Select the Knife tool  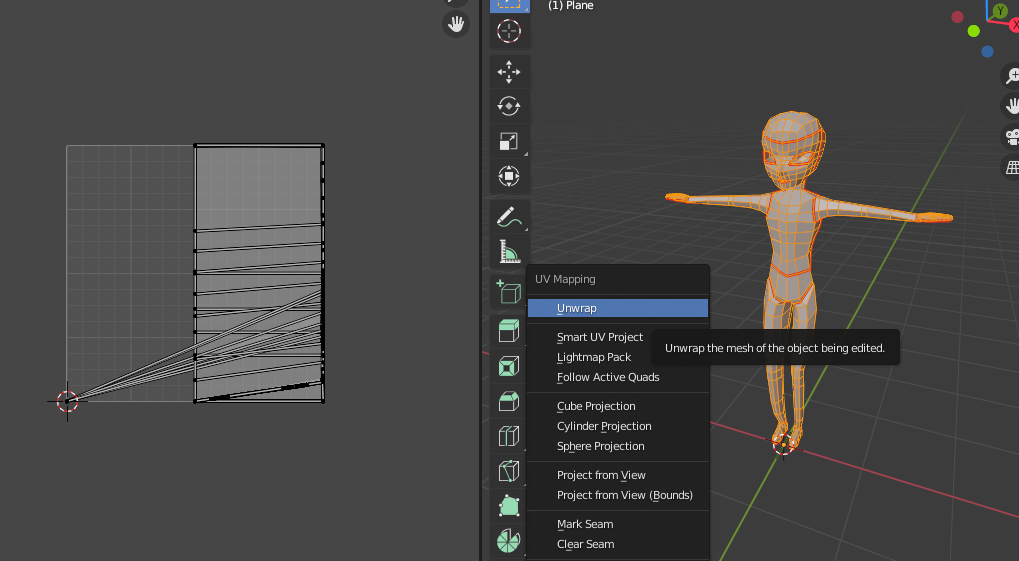[x=509, y=471]
